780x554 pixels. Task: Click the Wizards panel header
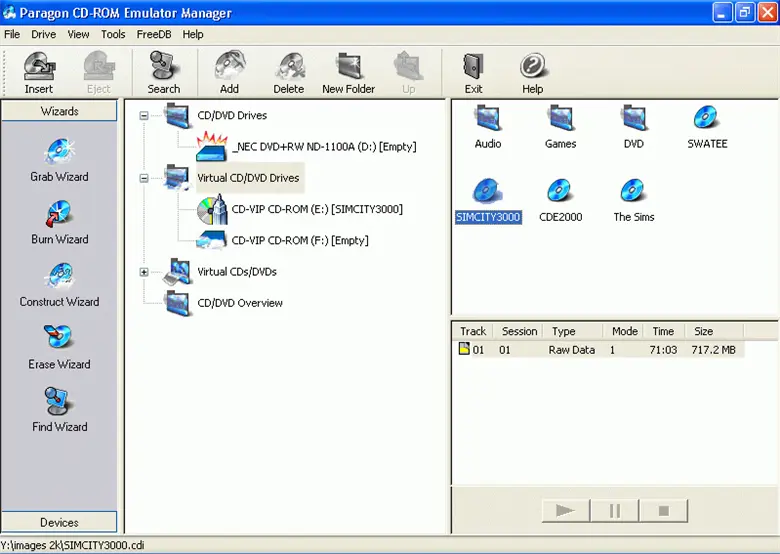(59, 111)
